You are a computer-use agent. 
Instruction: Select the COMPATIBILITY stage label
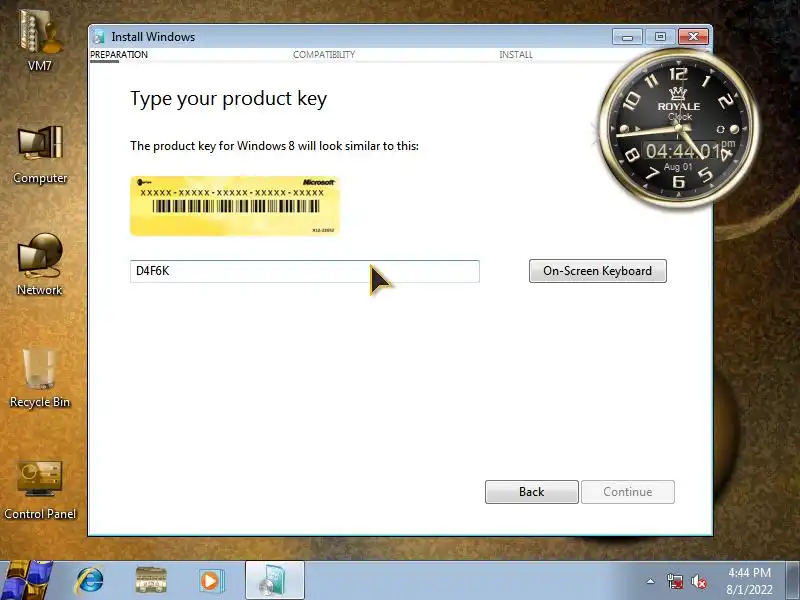[323, 55]
